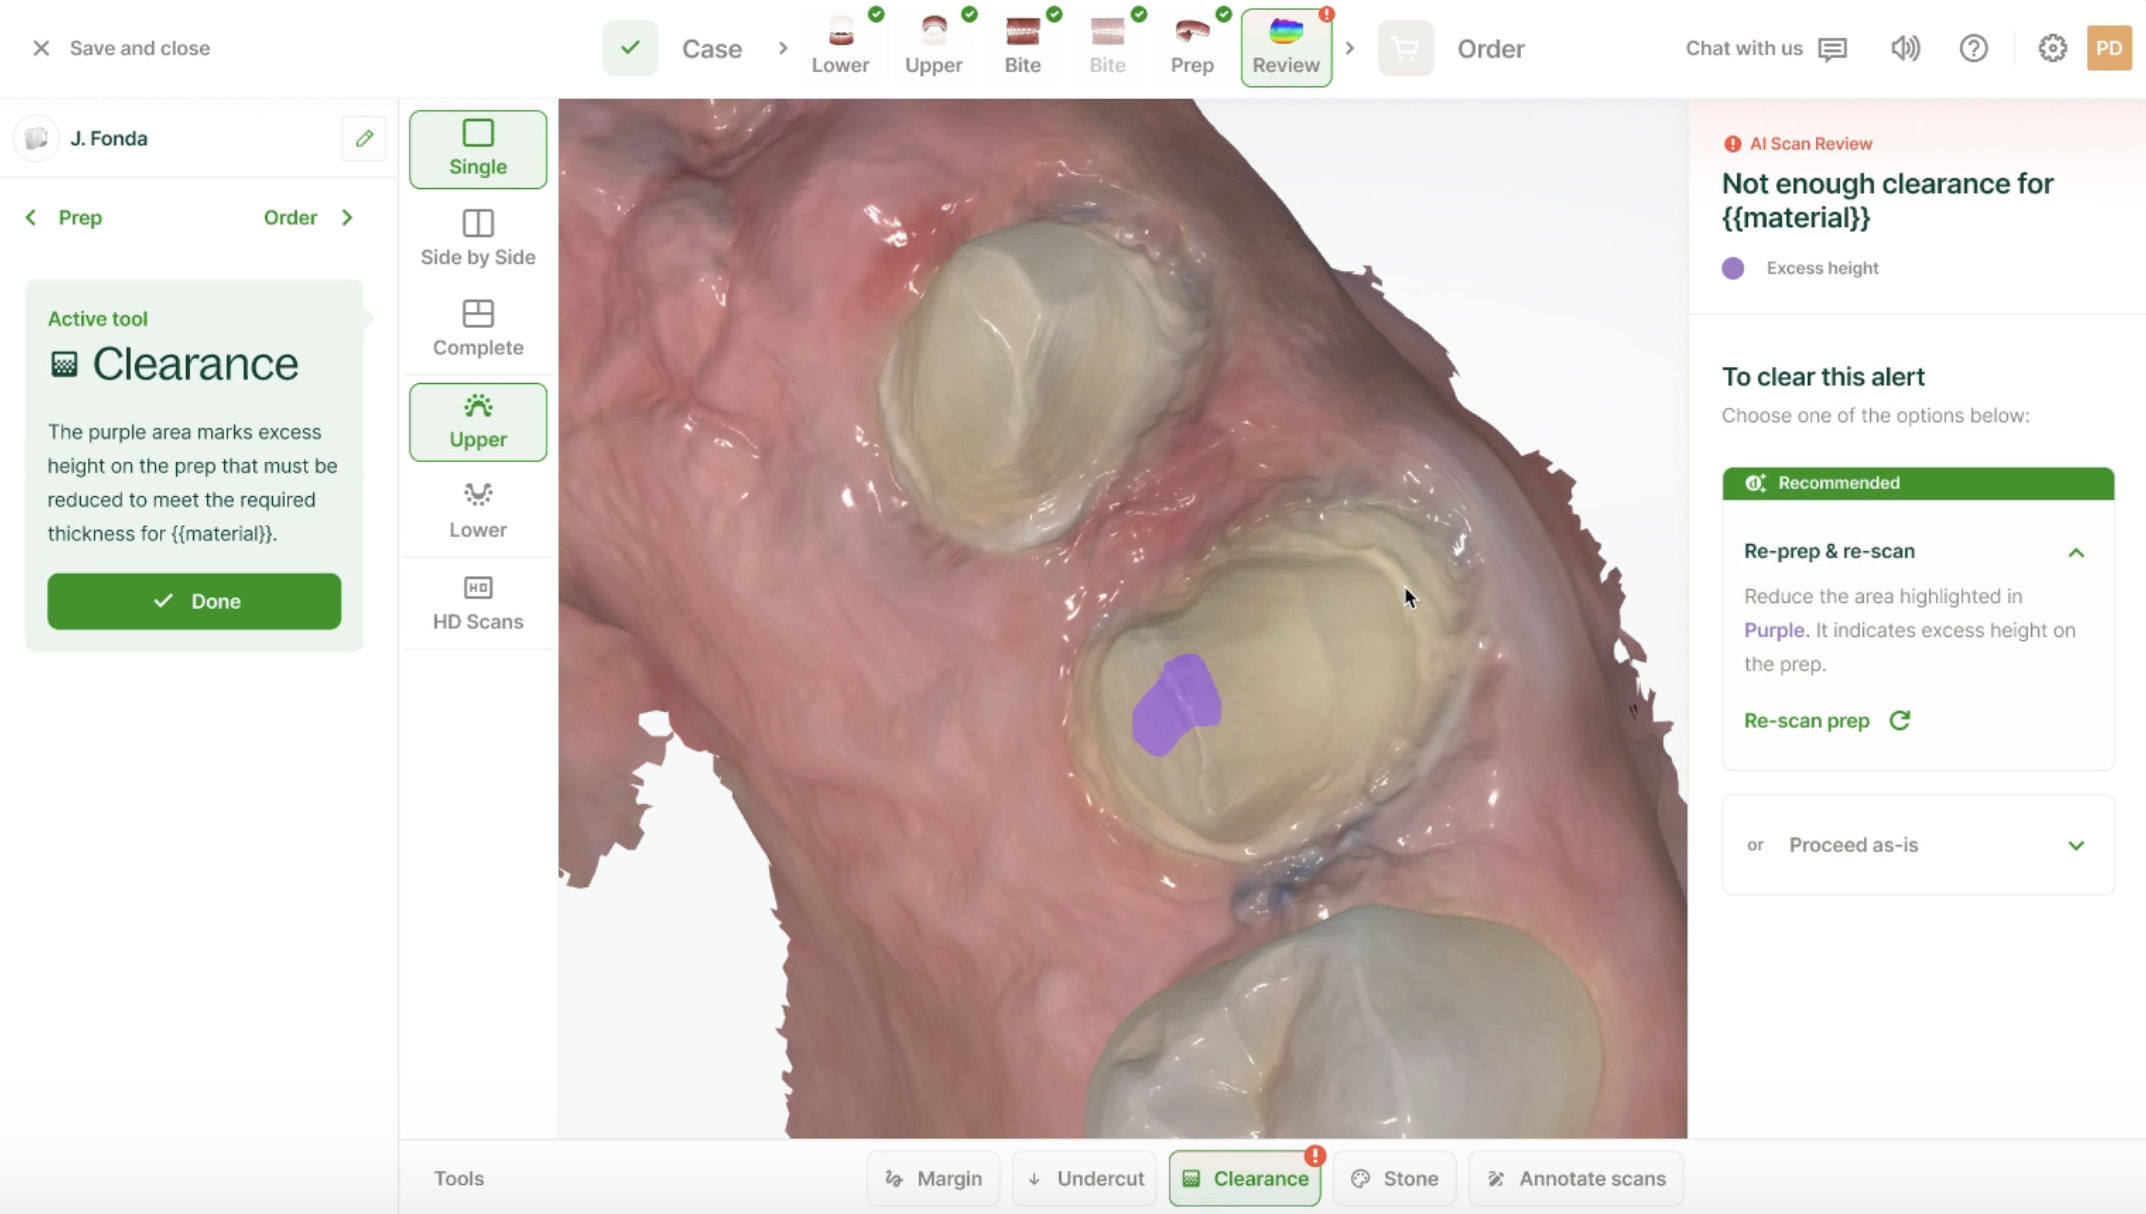Show the Lower jaw model
Viewport: 2146px width, 1214px height.
click(478, 511)
